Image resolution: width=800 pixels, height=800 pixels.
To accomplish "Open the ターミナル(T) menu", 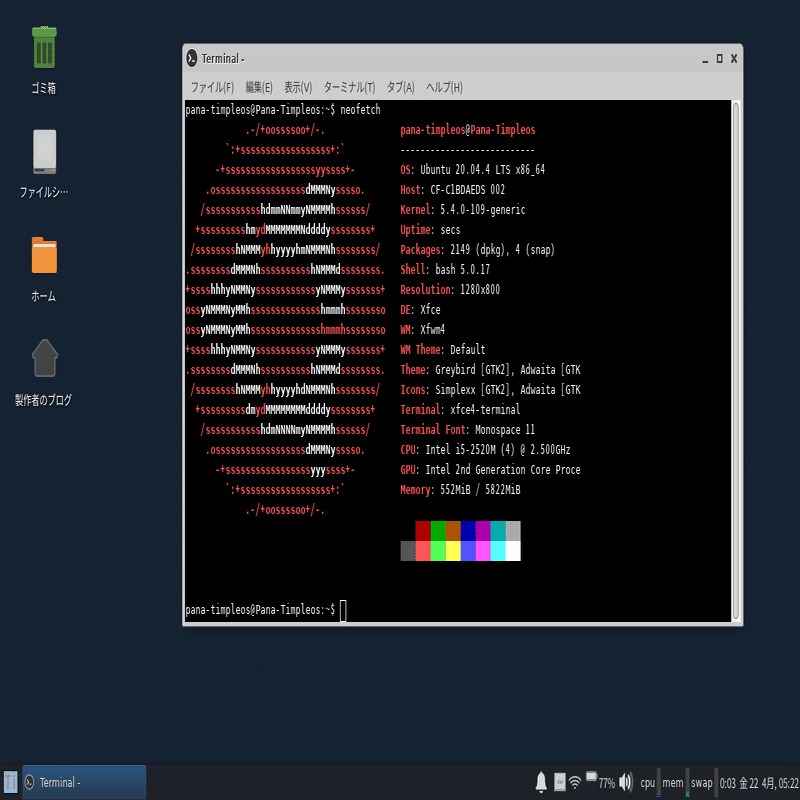I will click(349, 87).
